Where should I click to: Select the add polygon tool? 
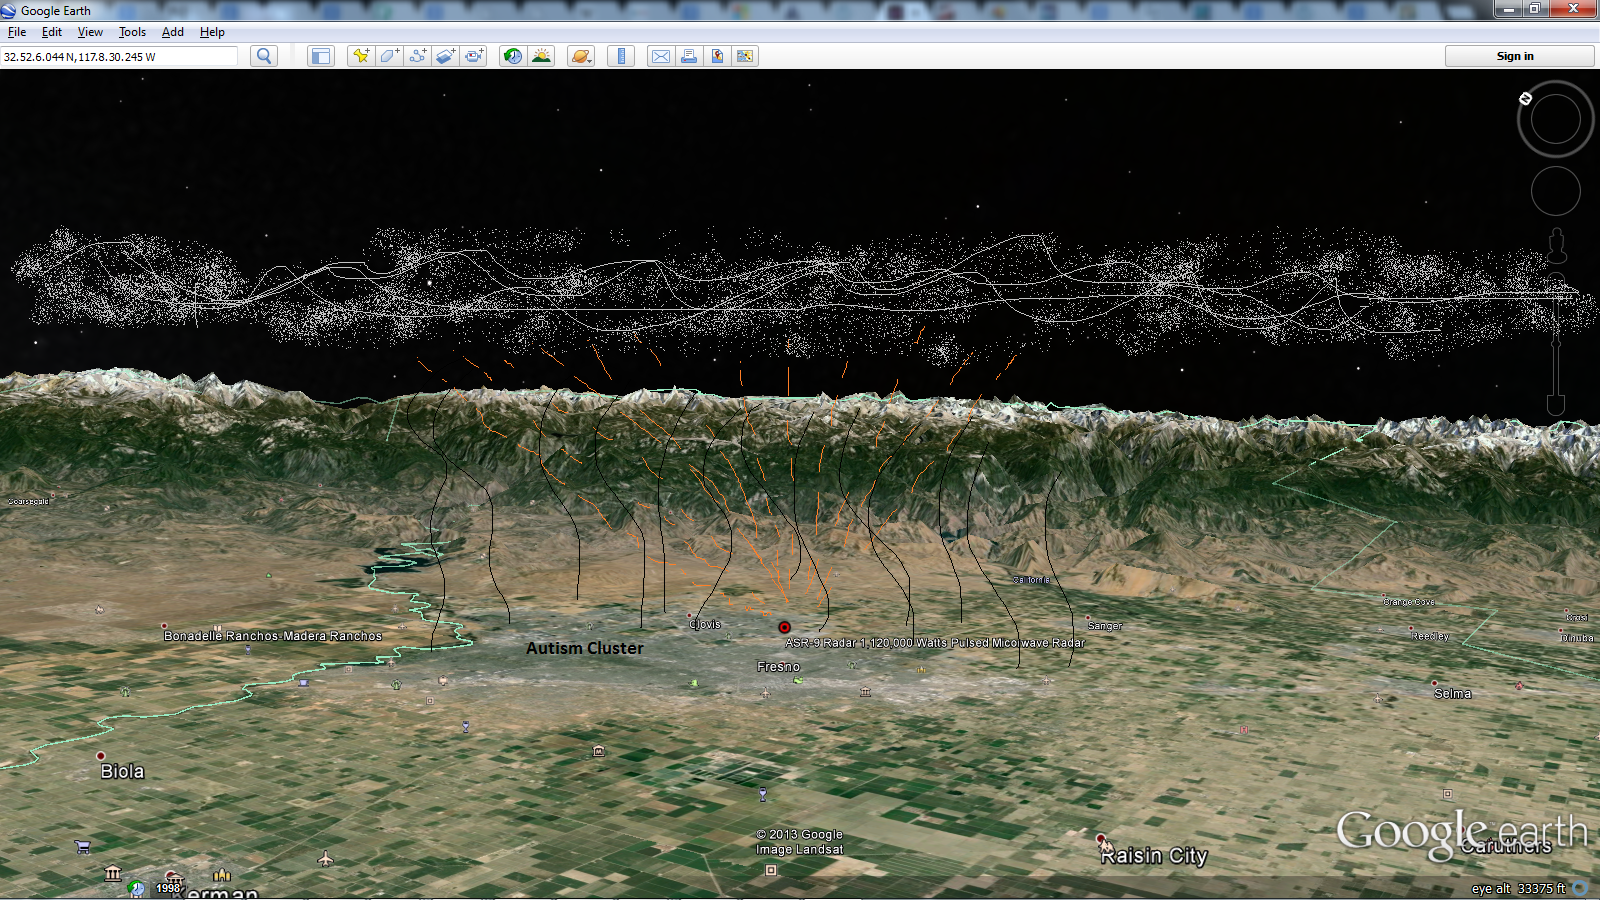(390, 56)
